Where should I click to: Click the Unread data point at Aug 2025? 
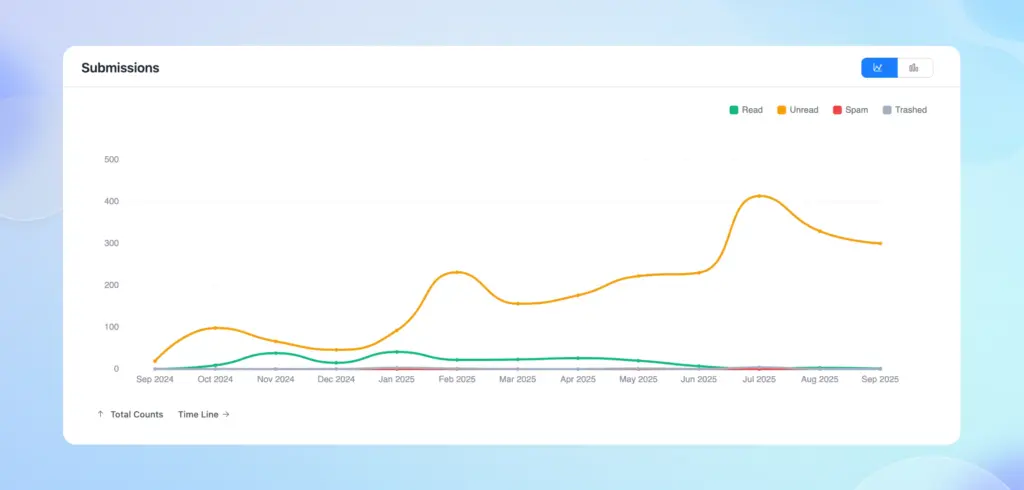coord(820,231)
